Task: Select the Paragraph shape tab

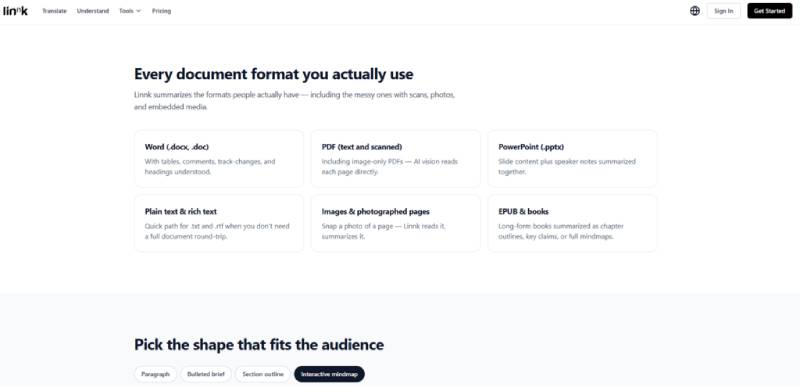Action: click(x=156, y=374)
